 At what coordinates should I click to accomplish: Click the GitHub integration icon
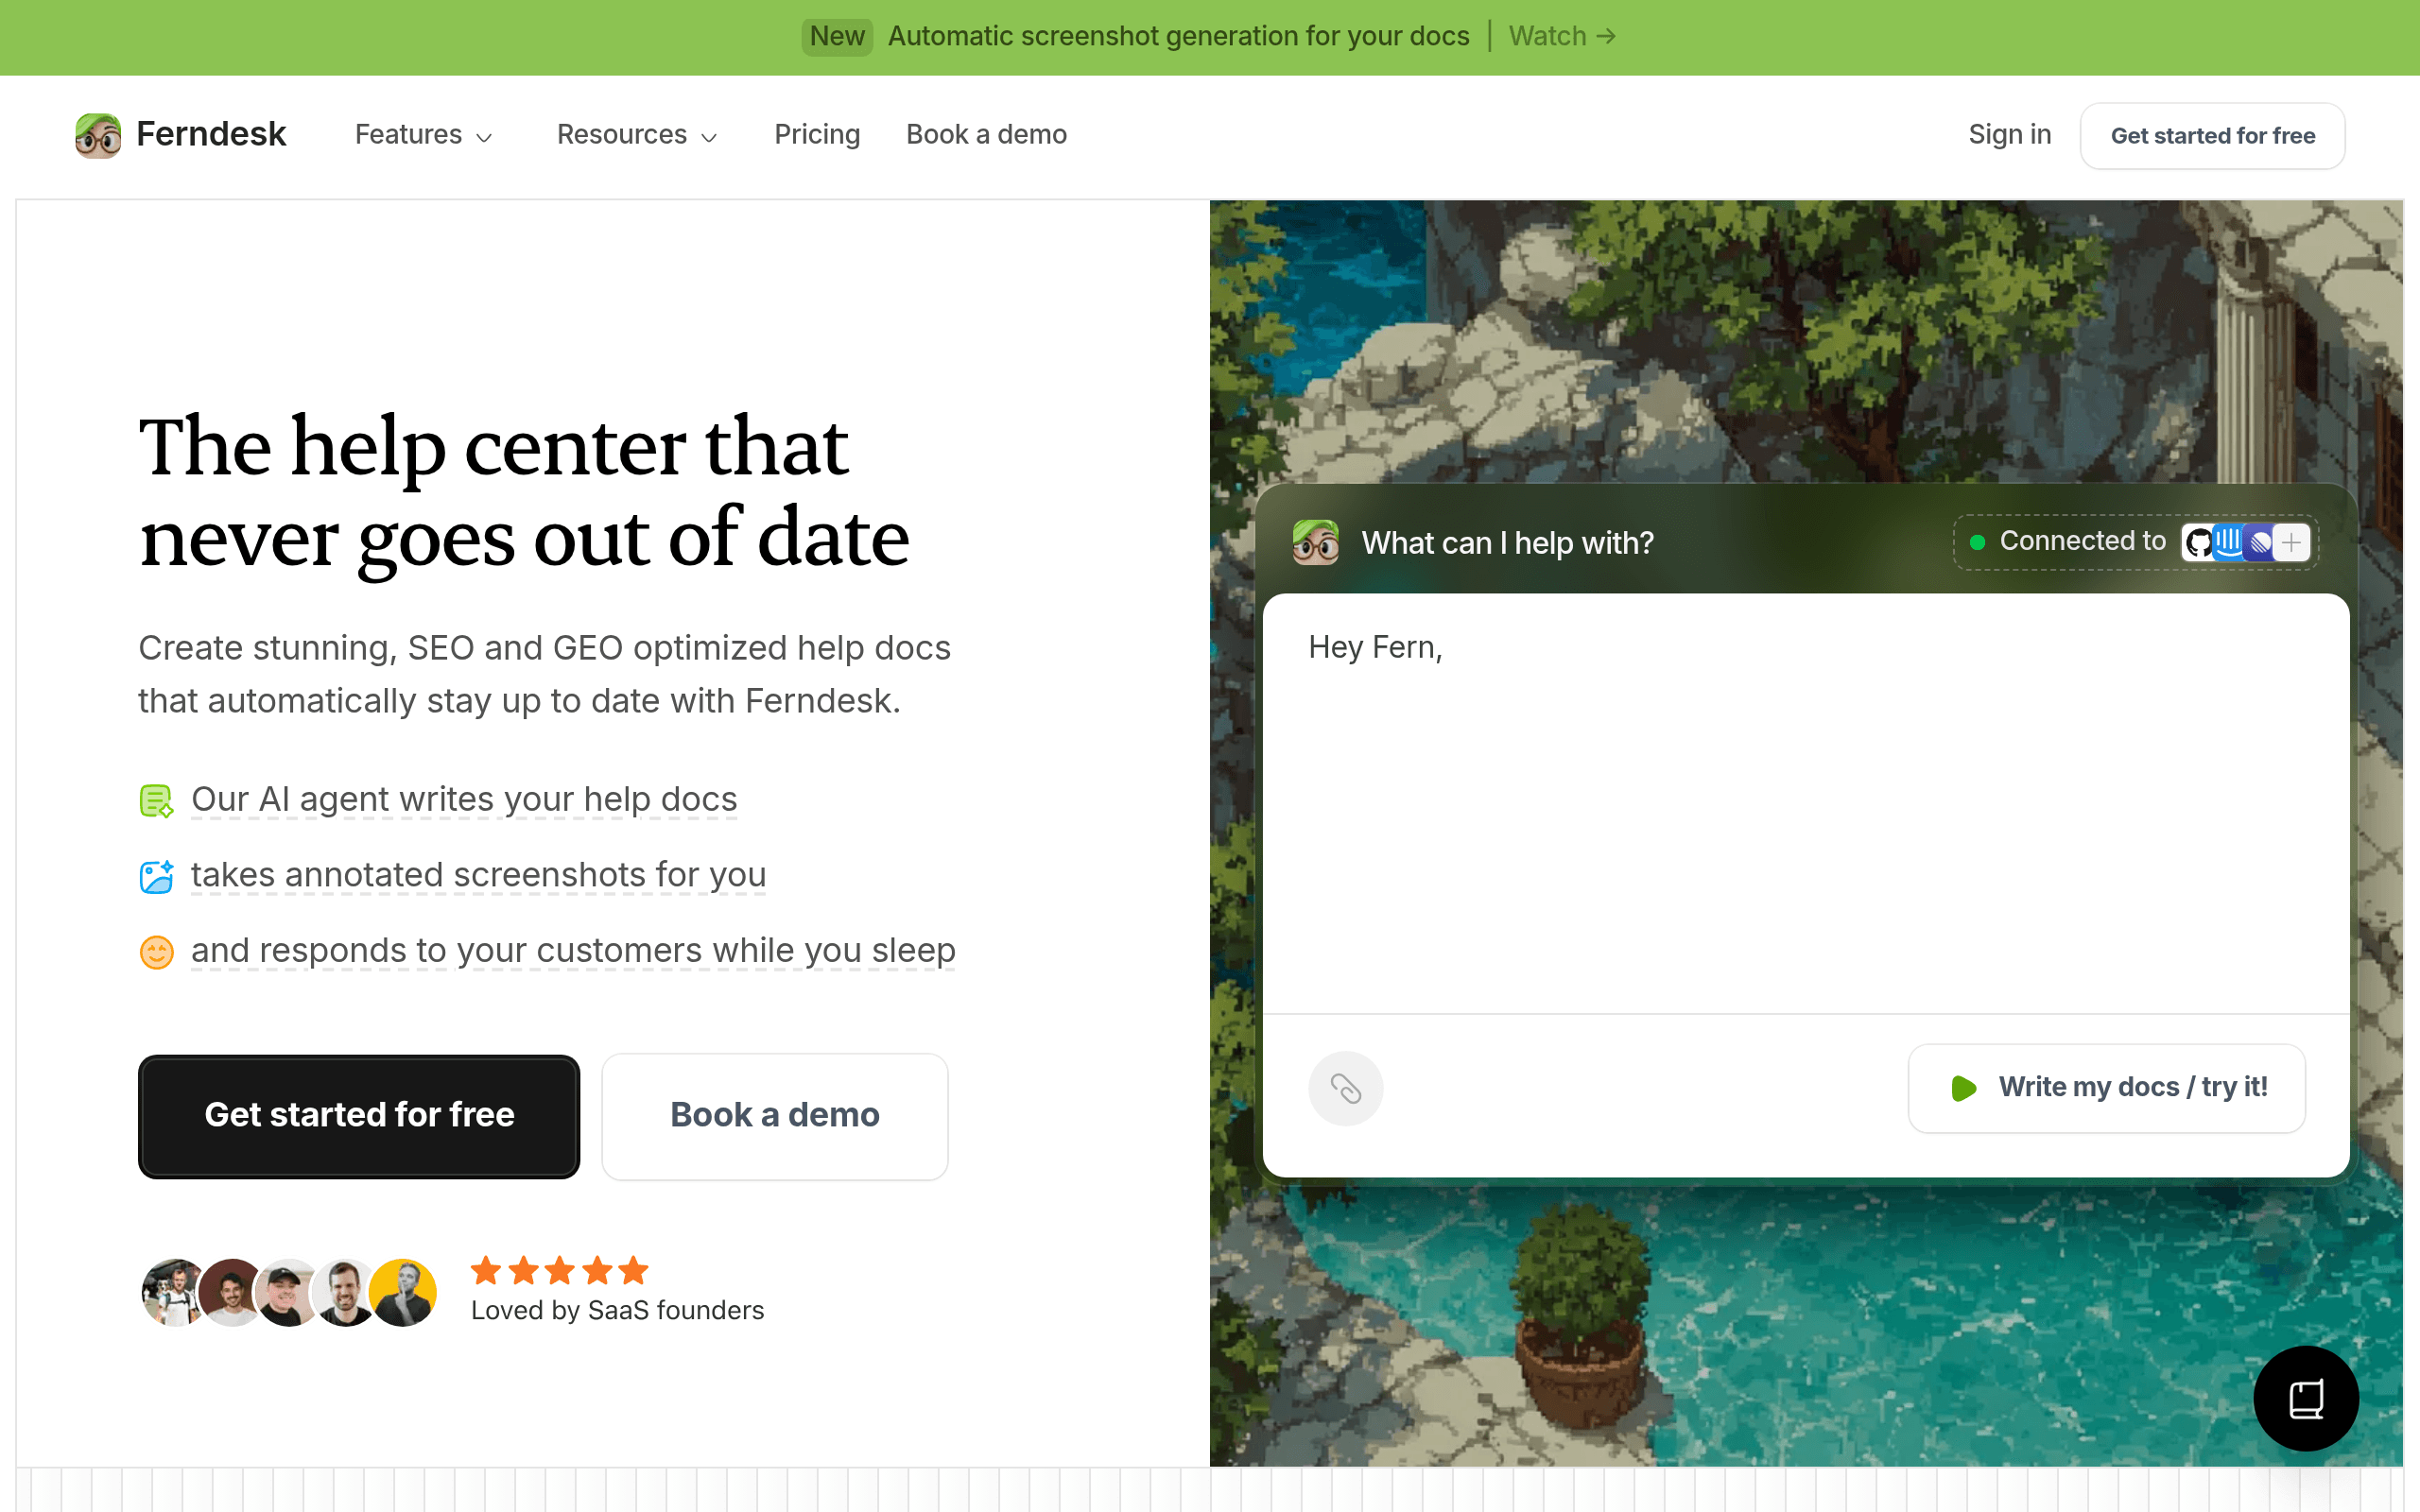click(x=2198, y=543)
